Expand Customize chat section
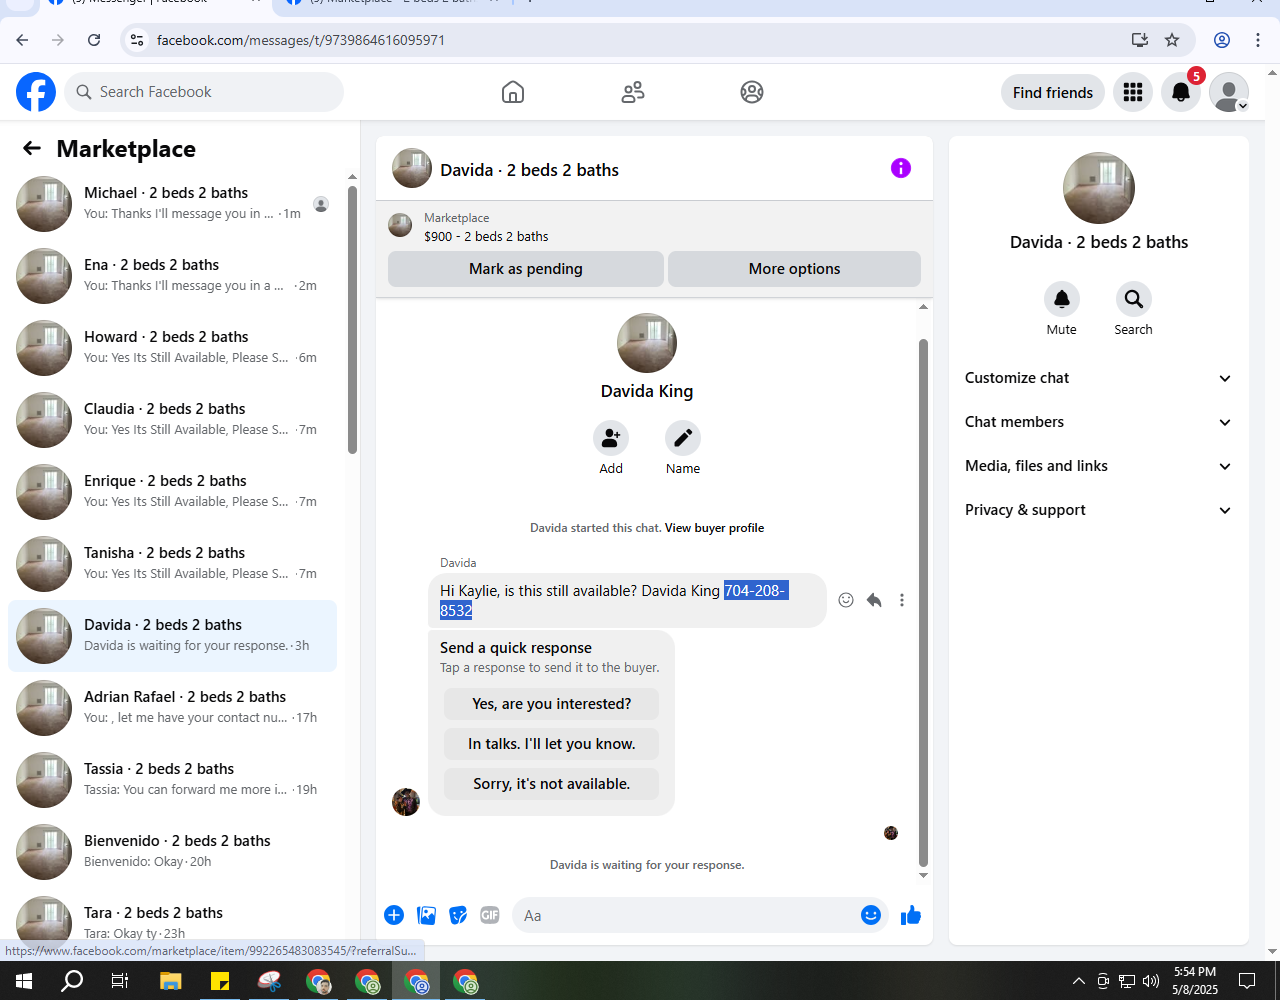The height and width of the screenshot is (1000, 1280). tap(1099, 378)
